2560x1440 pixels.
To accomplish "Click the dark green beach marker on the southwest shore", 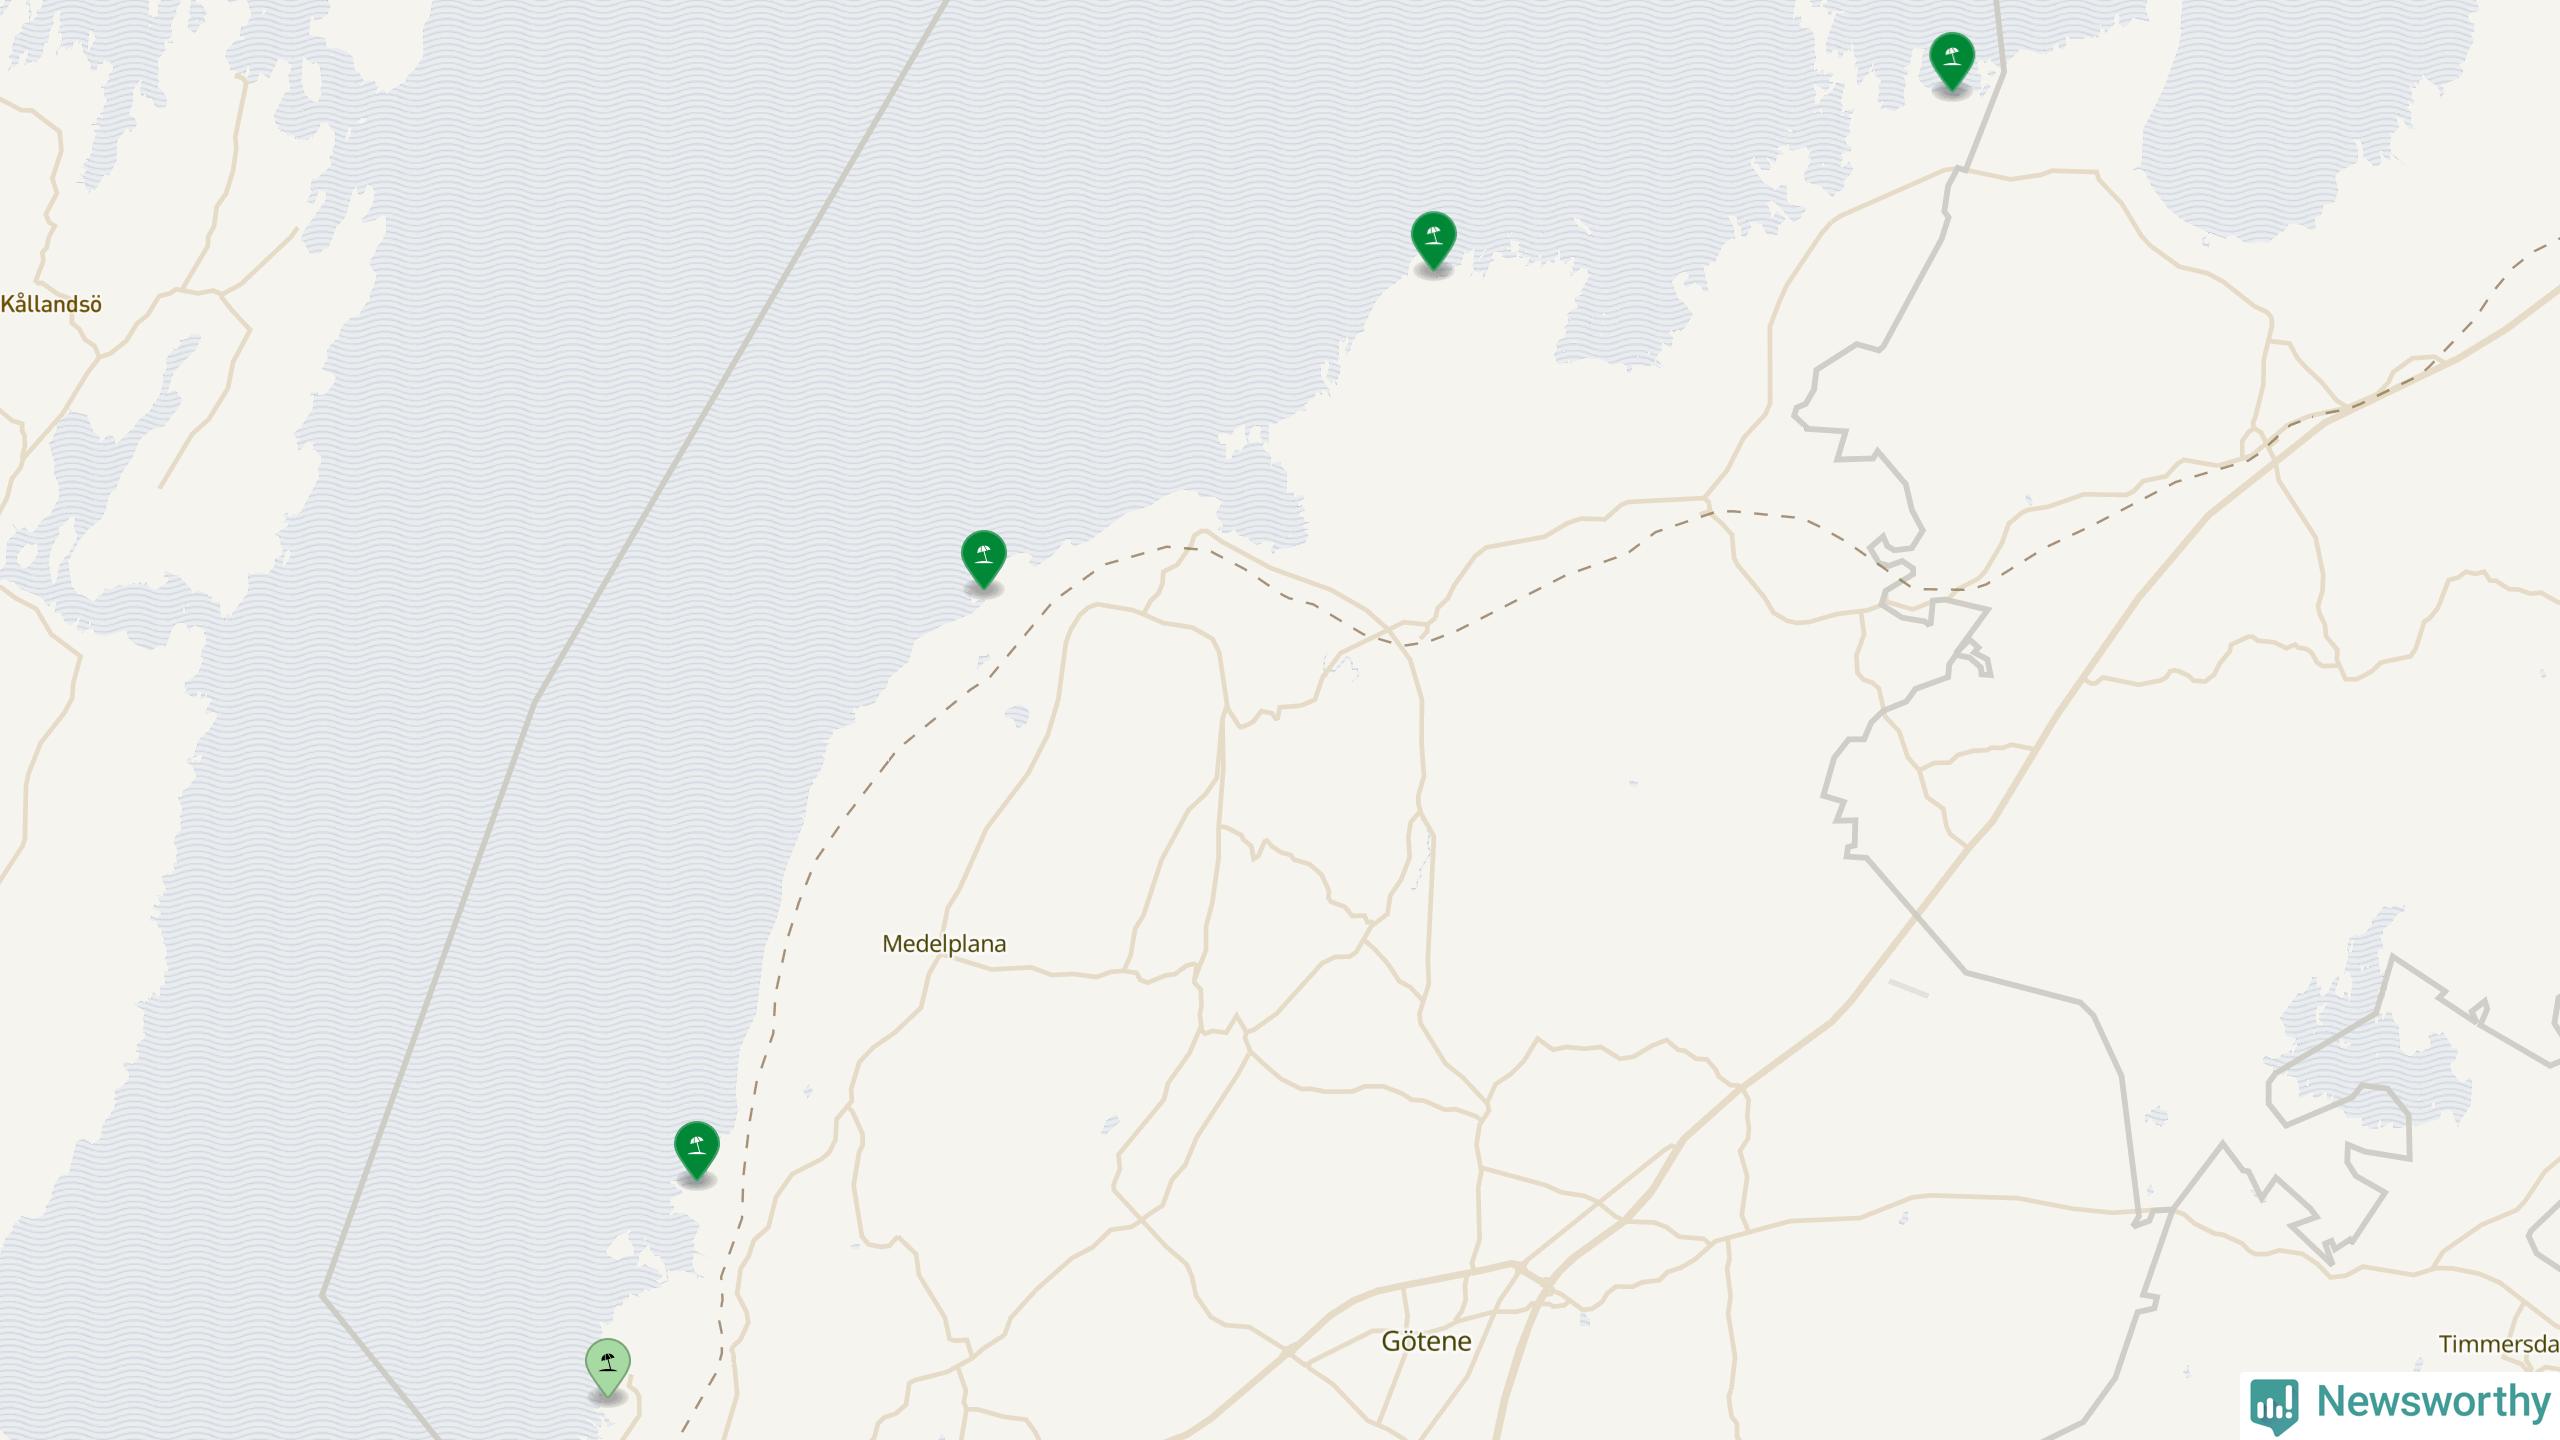I will pos(696,1150).
